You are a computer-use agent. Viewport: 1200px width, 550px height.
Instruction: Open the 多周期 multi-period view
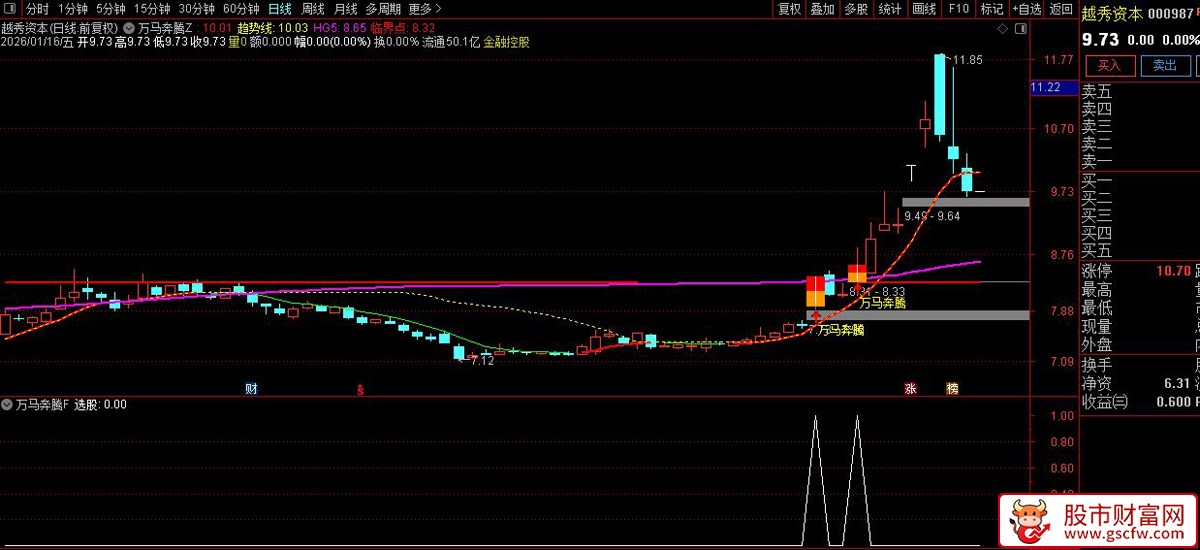[383, 9]
